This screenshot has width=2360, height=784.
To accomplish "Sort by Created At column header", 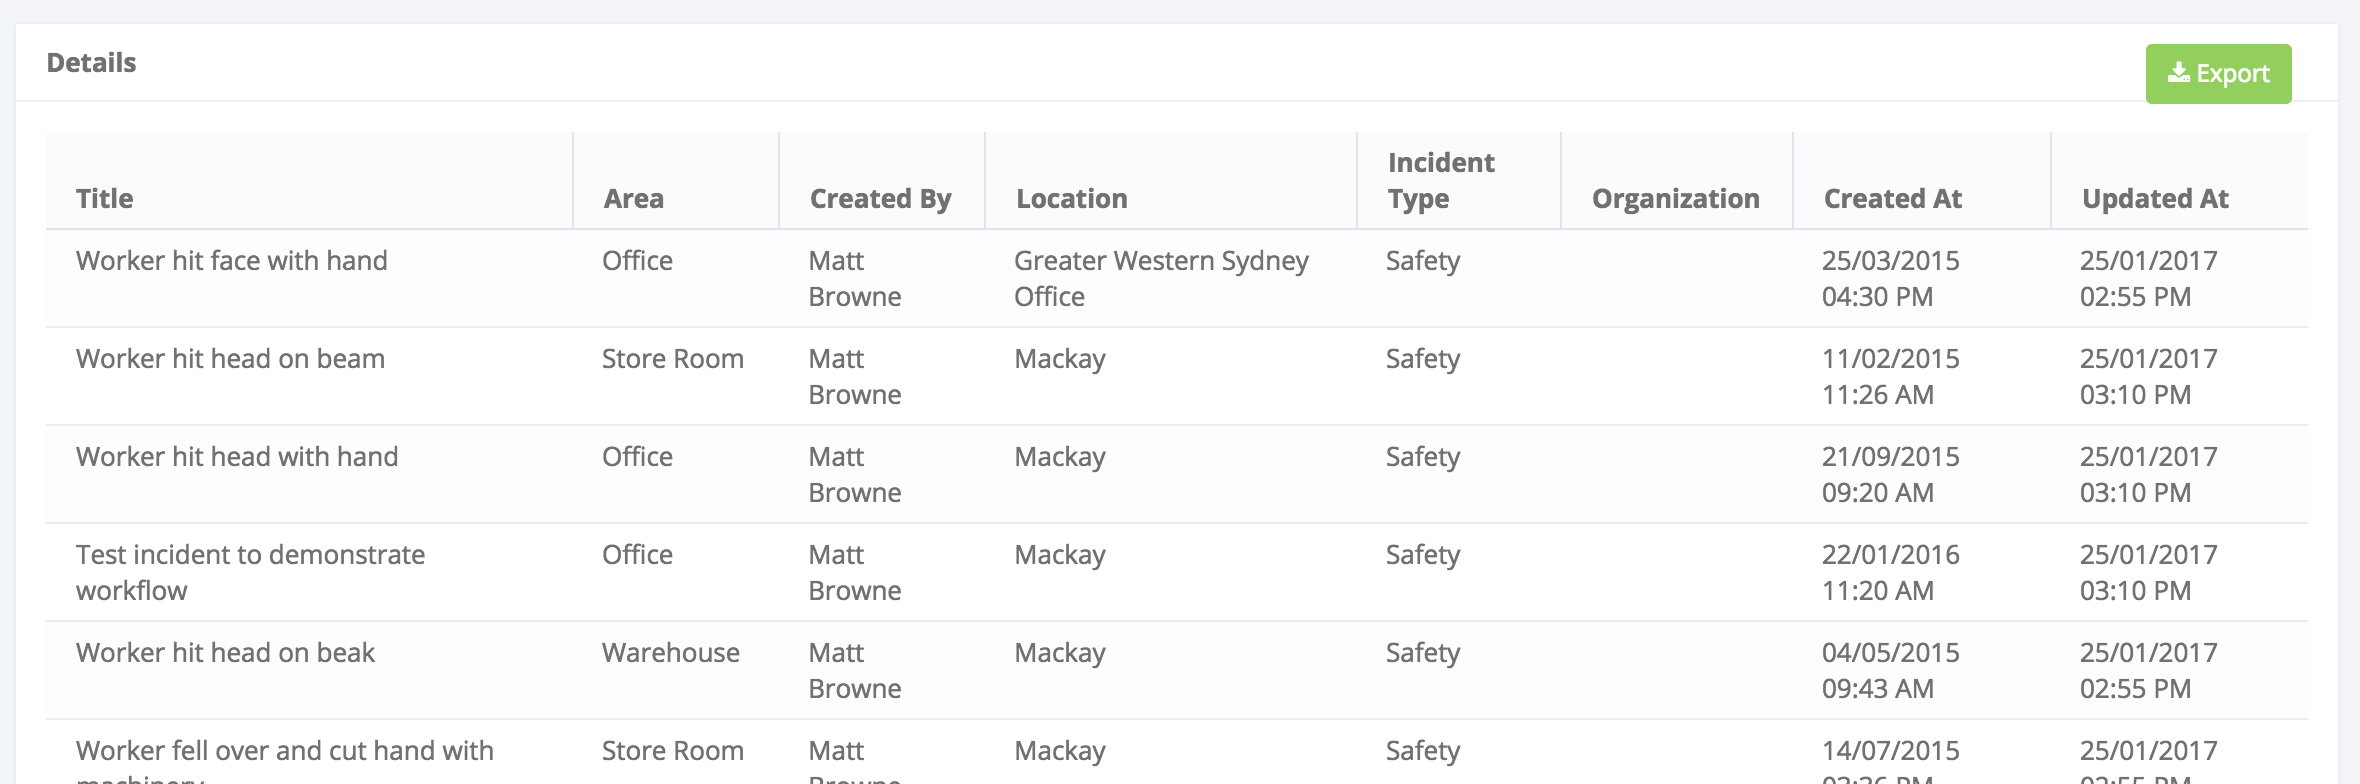I will (x=1892, y=199).
